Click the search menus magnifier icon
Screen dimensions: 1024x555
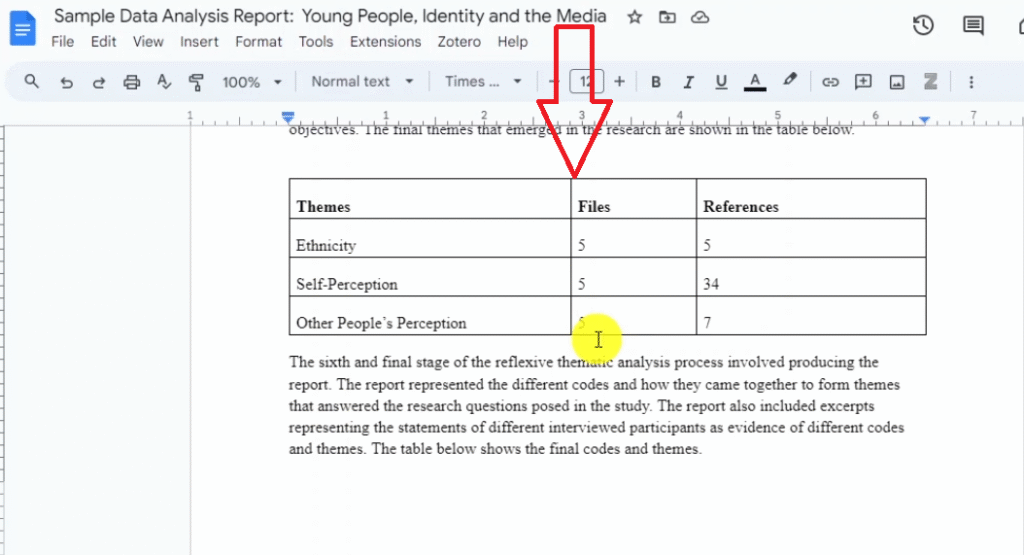coord(32,82)
